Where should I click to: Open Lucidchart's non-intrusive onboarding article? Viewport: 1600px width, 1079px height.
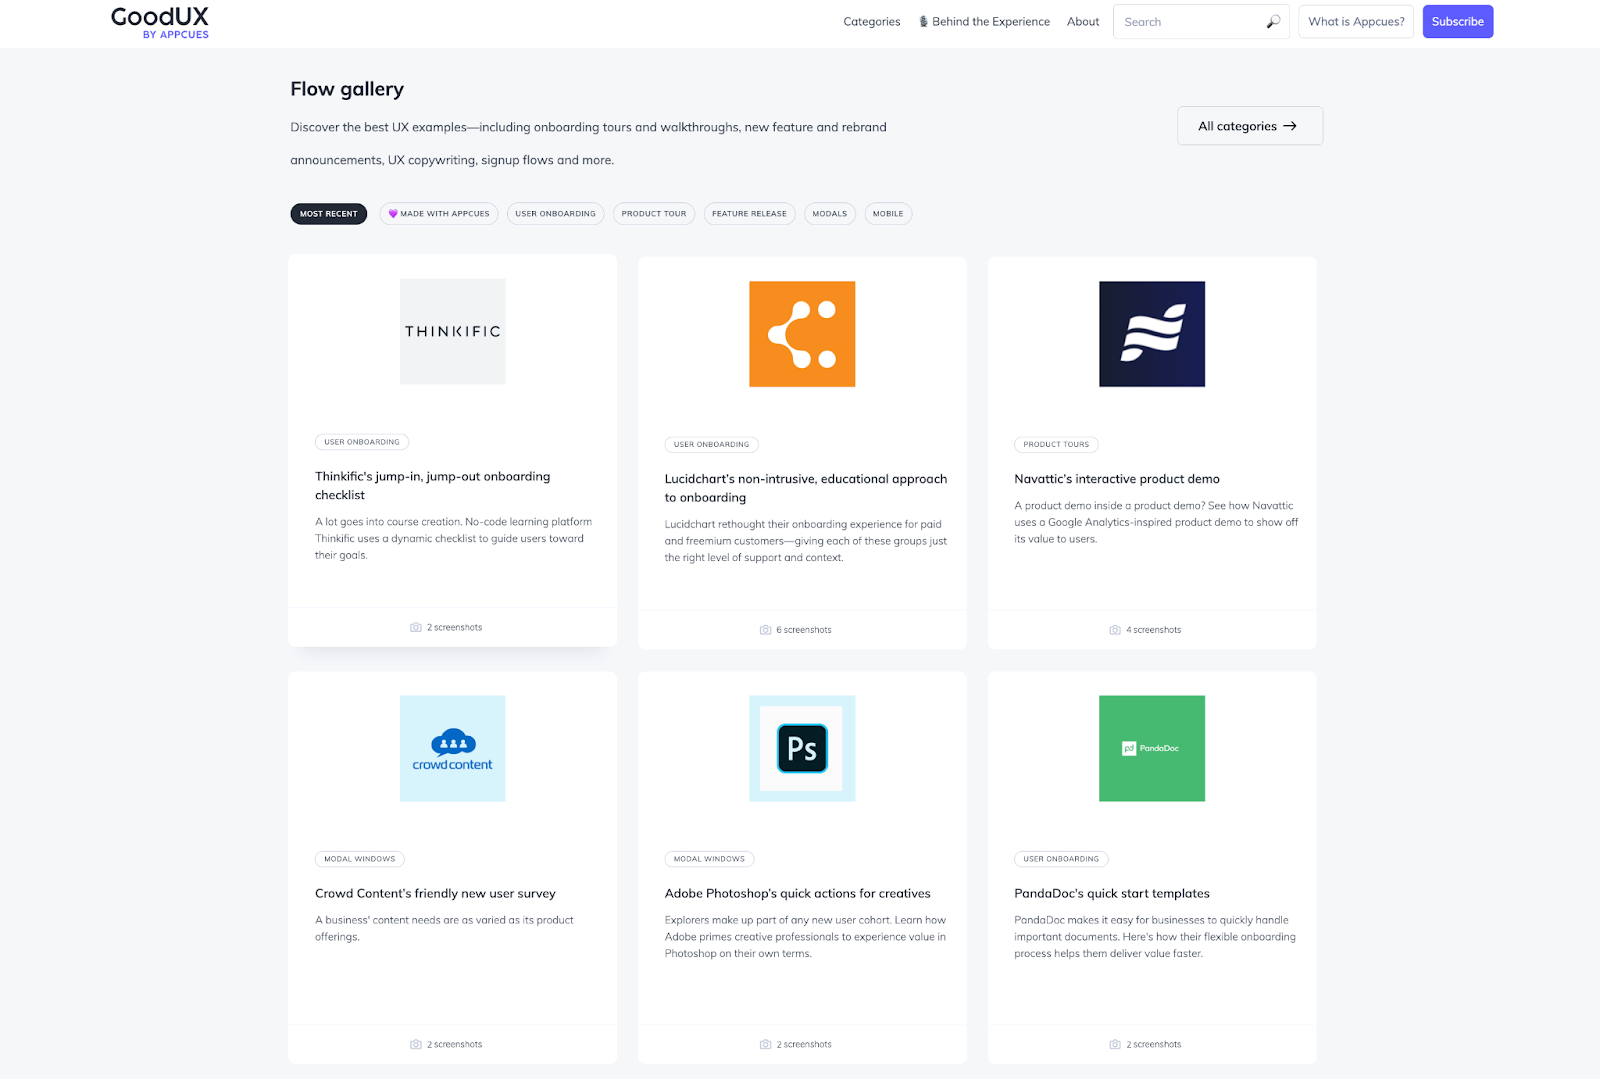point(806,488)
